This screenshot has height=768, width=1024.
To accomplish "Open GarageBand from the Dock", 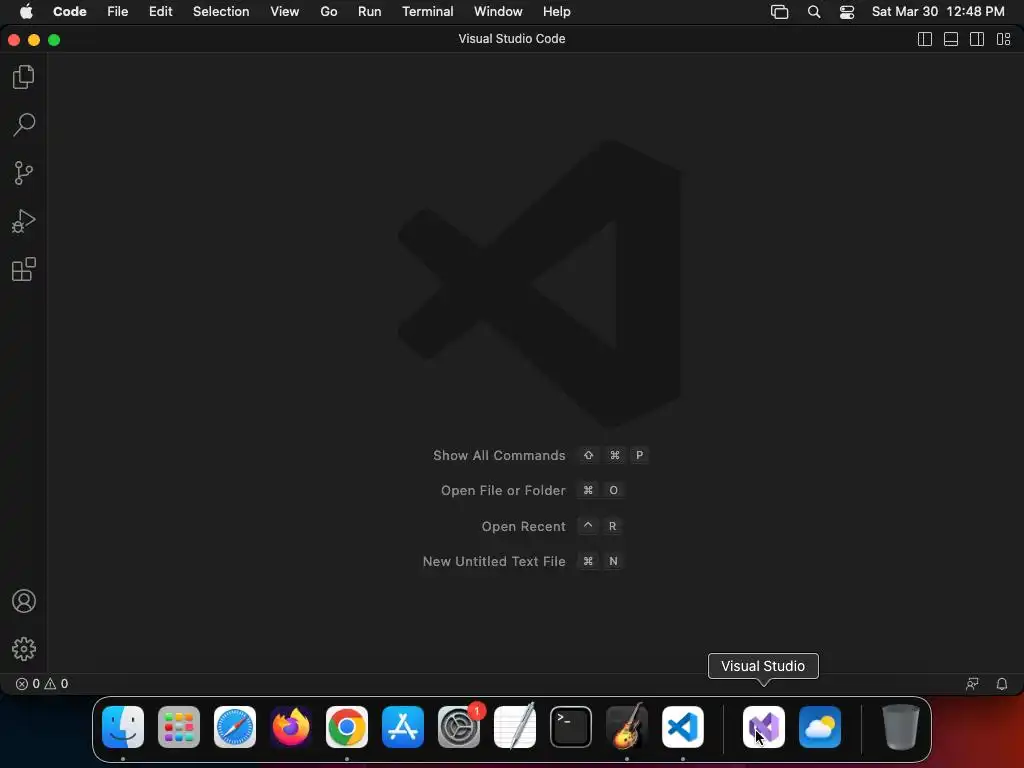I will (x=627, y=727).
